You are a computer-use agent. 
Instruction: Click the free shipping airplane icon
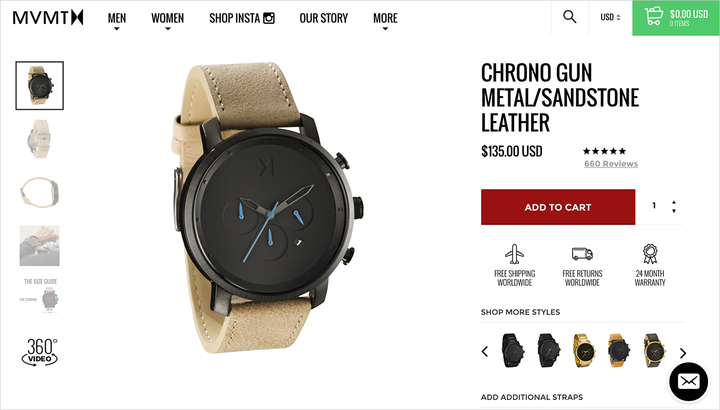[514, 254]
